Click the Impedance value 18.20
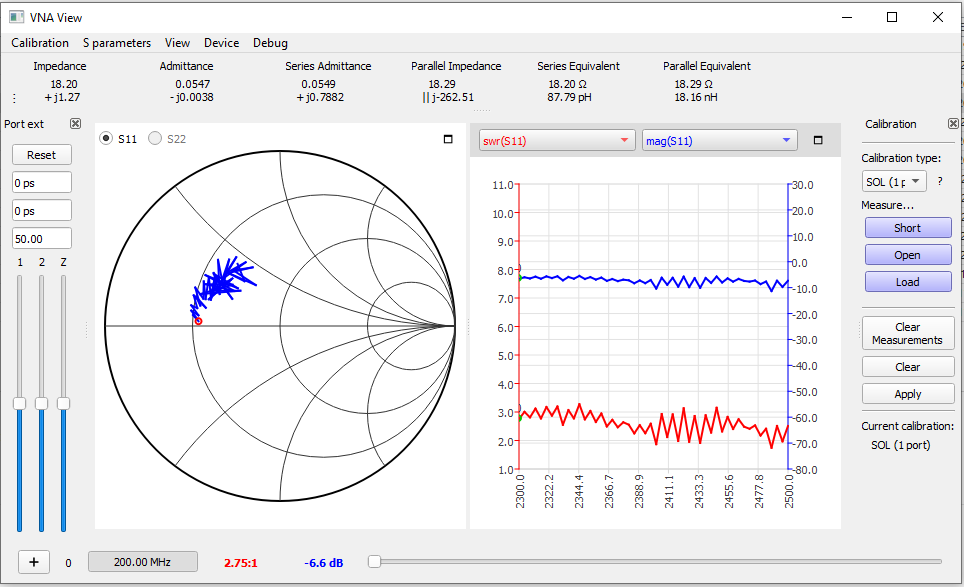This screenshot has height=587, width=964. coord(64,84)
